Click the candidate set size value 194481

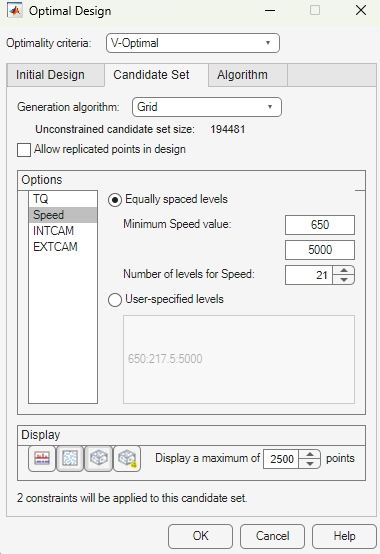coord(228,129)
